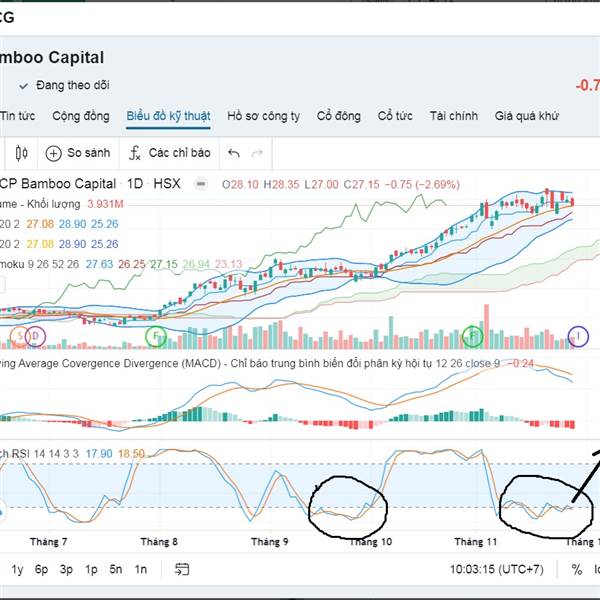Click the closing value C27.15

362,184
